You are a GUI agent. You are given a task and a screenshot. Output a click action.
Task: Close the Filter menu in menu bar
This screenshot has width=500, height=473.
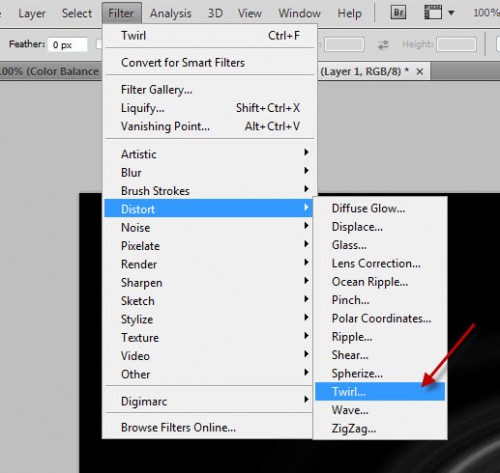(x=122, y=13)
